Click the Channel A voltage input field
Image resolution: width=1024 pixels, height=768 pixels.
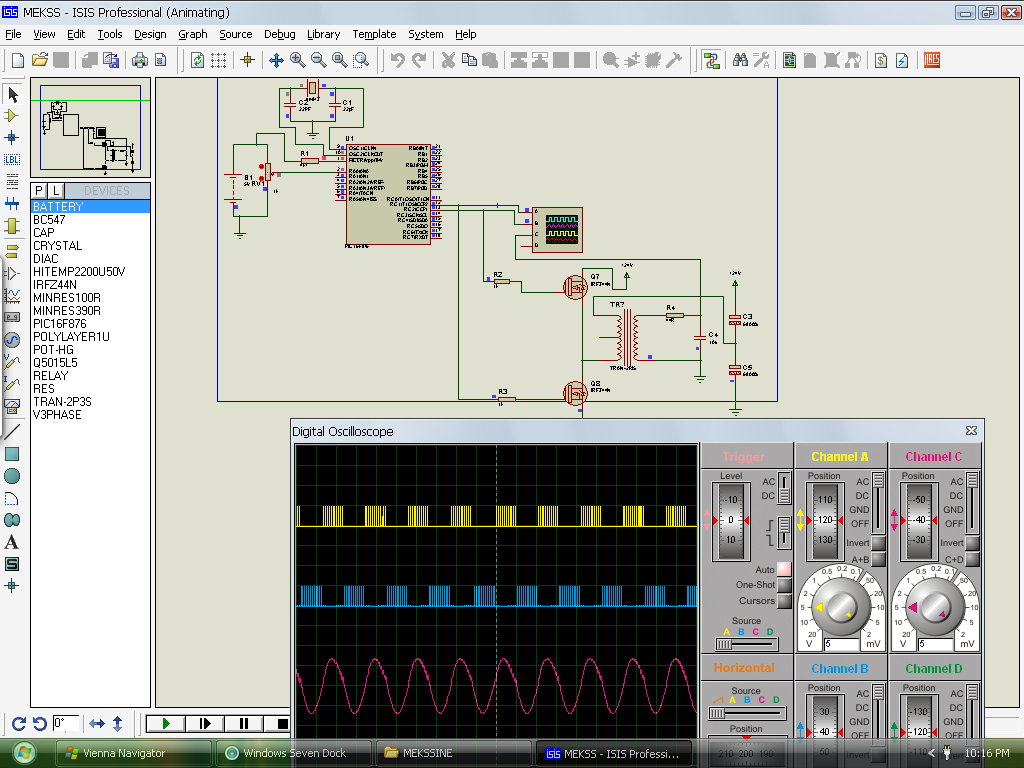(x=841, y=644)
